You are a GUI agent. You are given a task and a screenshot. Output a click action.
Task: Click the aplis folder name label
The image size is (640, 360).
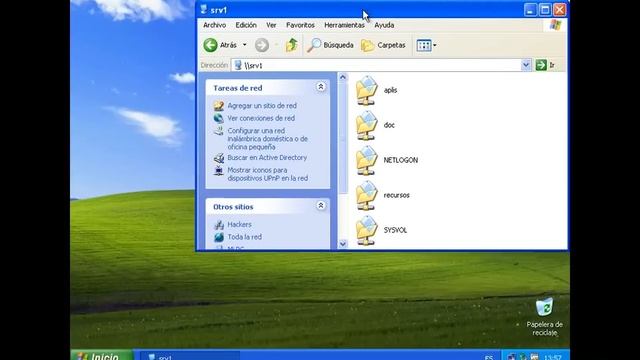[x=390, y=90]
